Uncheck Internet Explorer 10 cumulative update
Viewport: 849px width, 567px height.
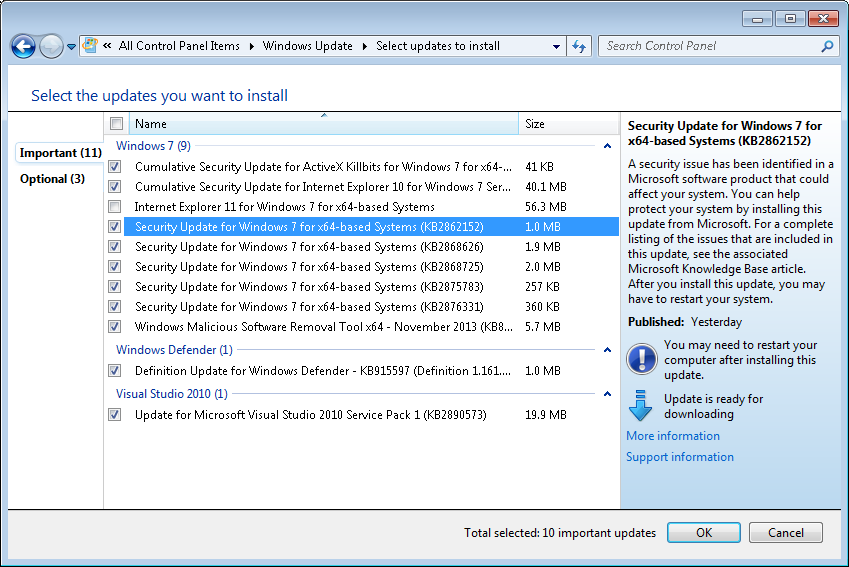pos(115,186)
